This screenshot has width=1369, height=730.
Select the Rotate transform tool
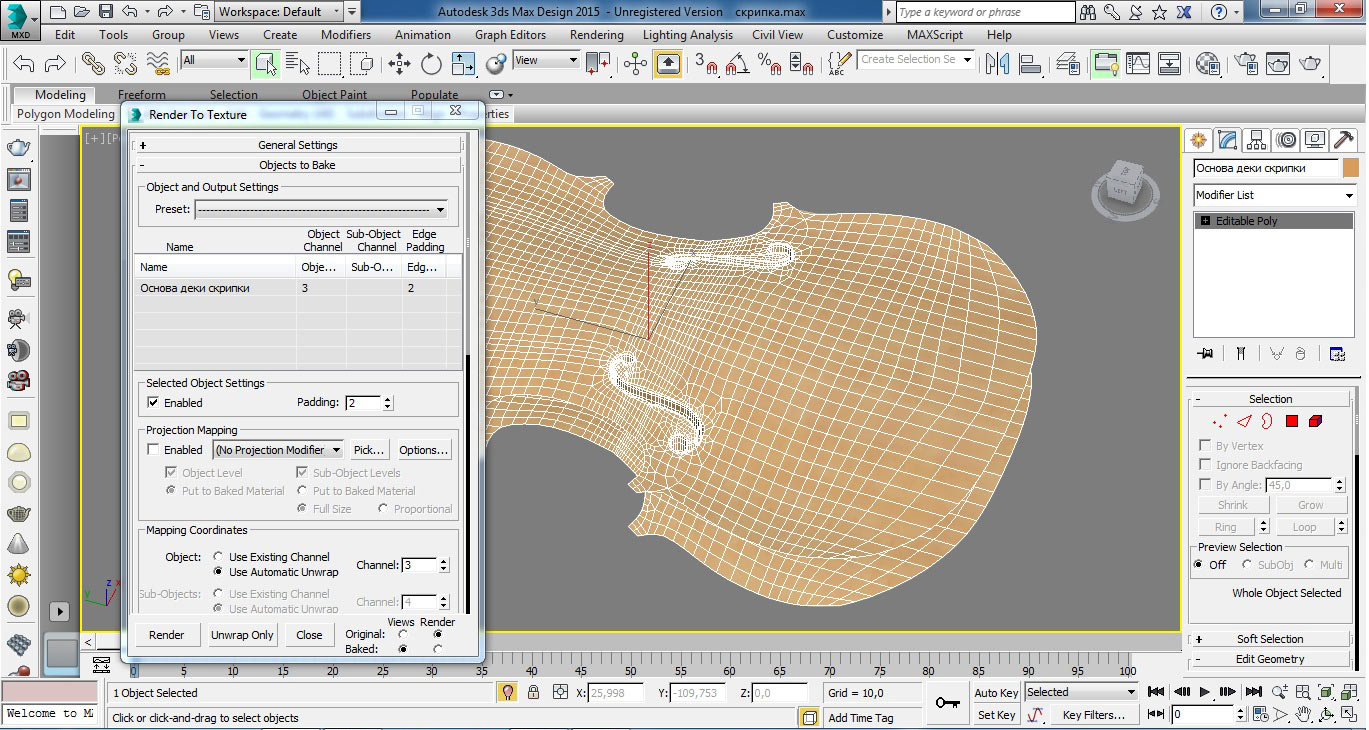(431, 64)
